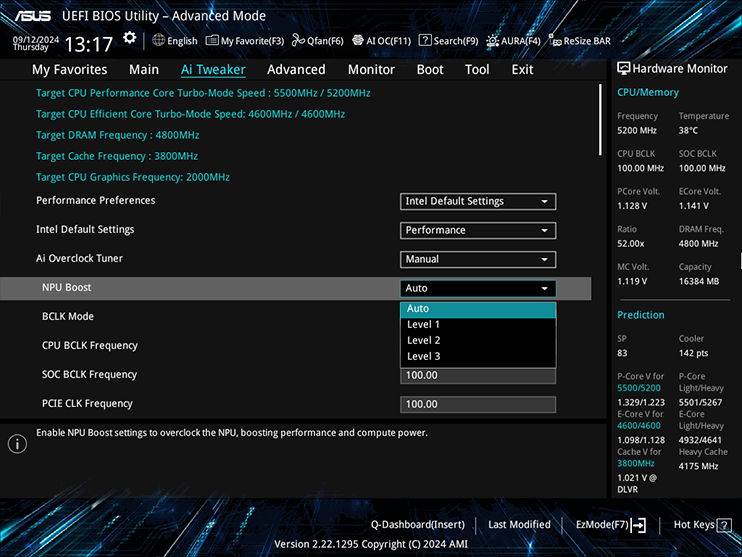
Task: Open Search(F9) in top toolbar
Action: point(448,41)
